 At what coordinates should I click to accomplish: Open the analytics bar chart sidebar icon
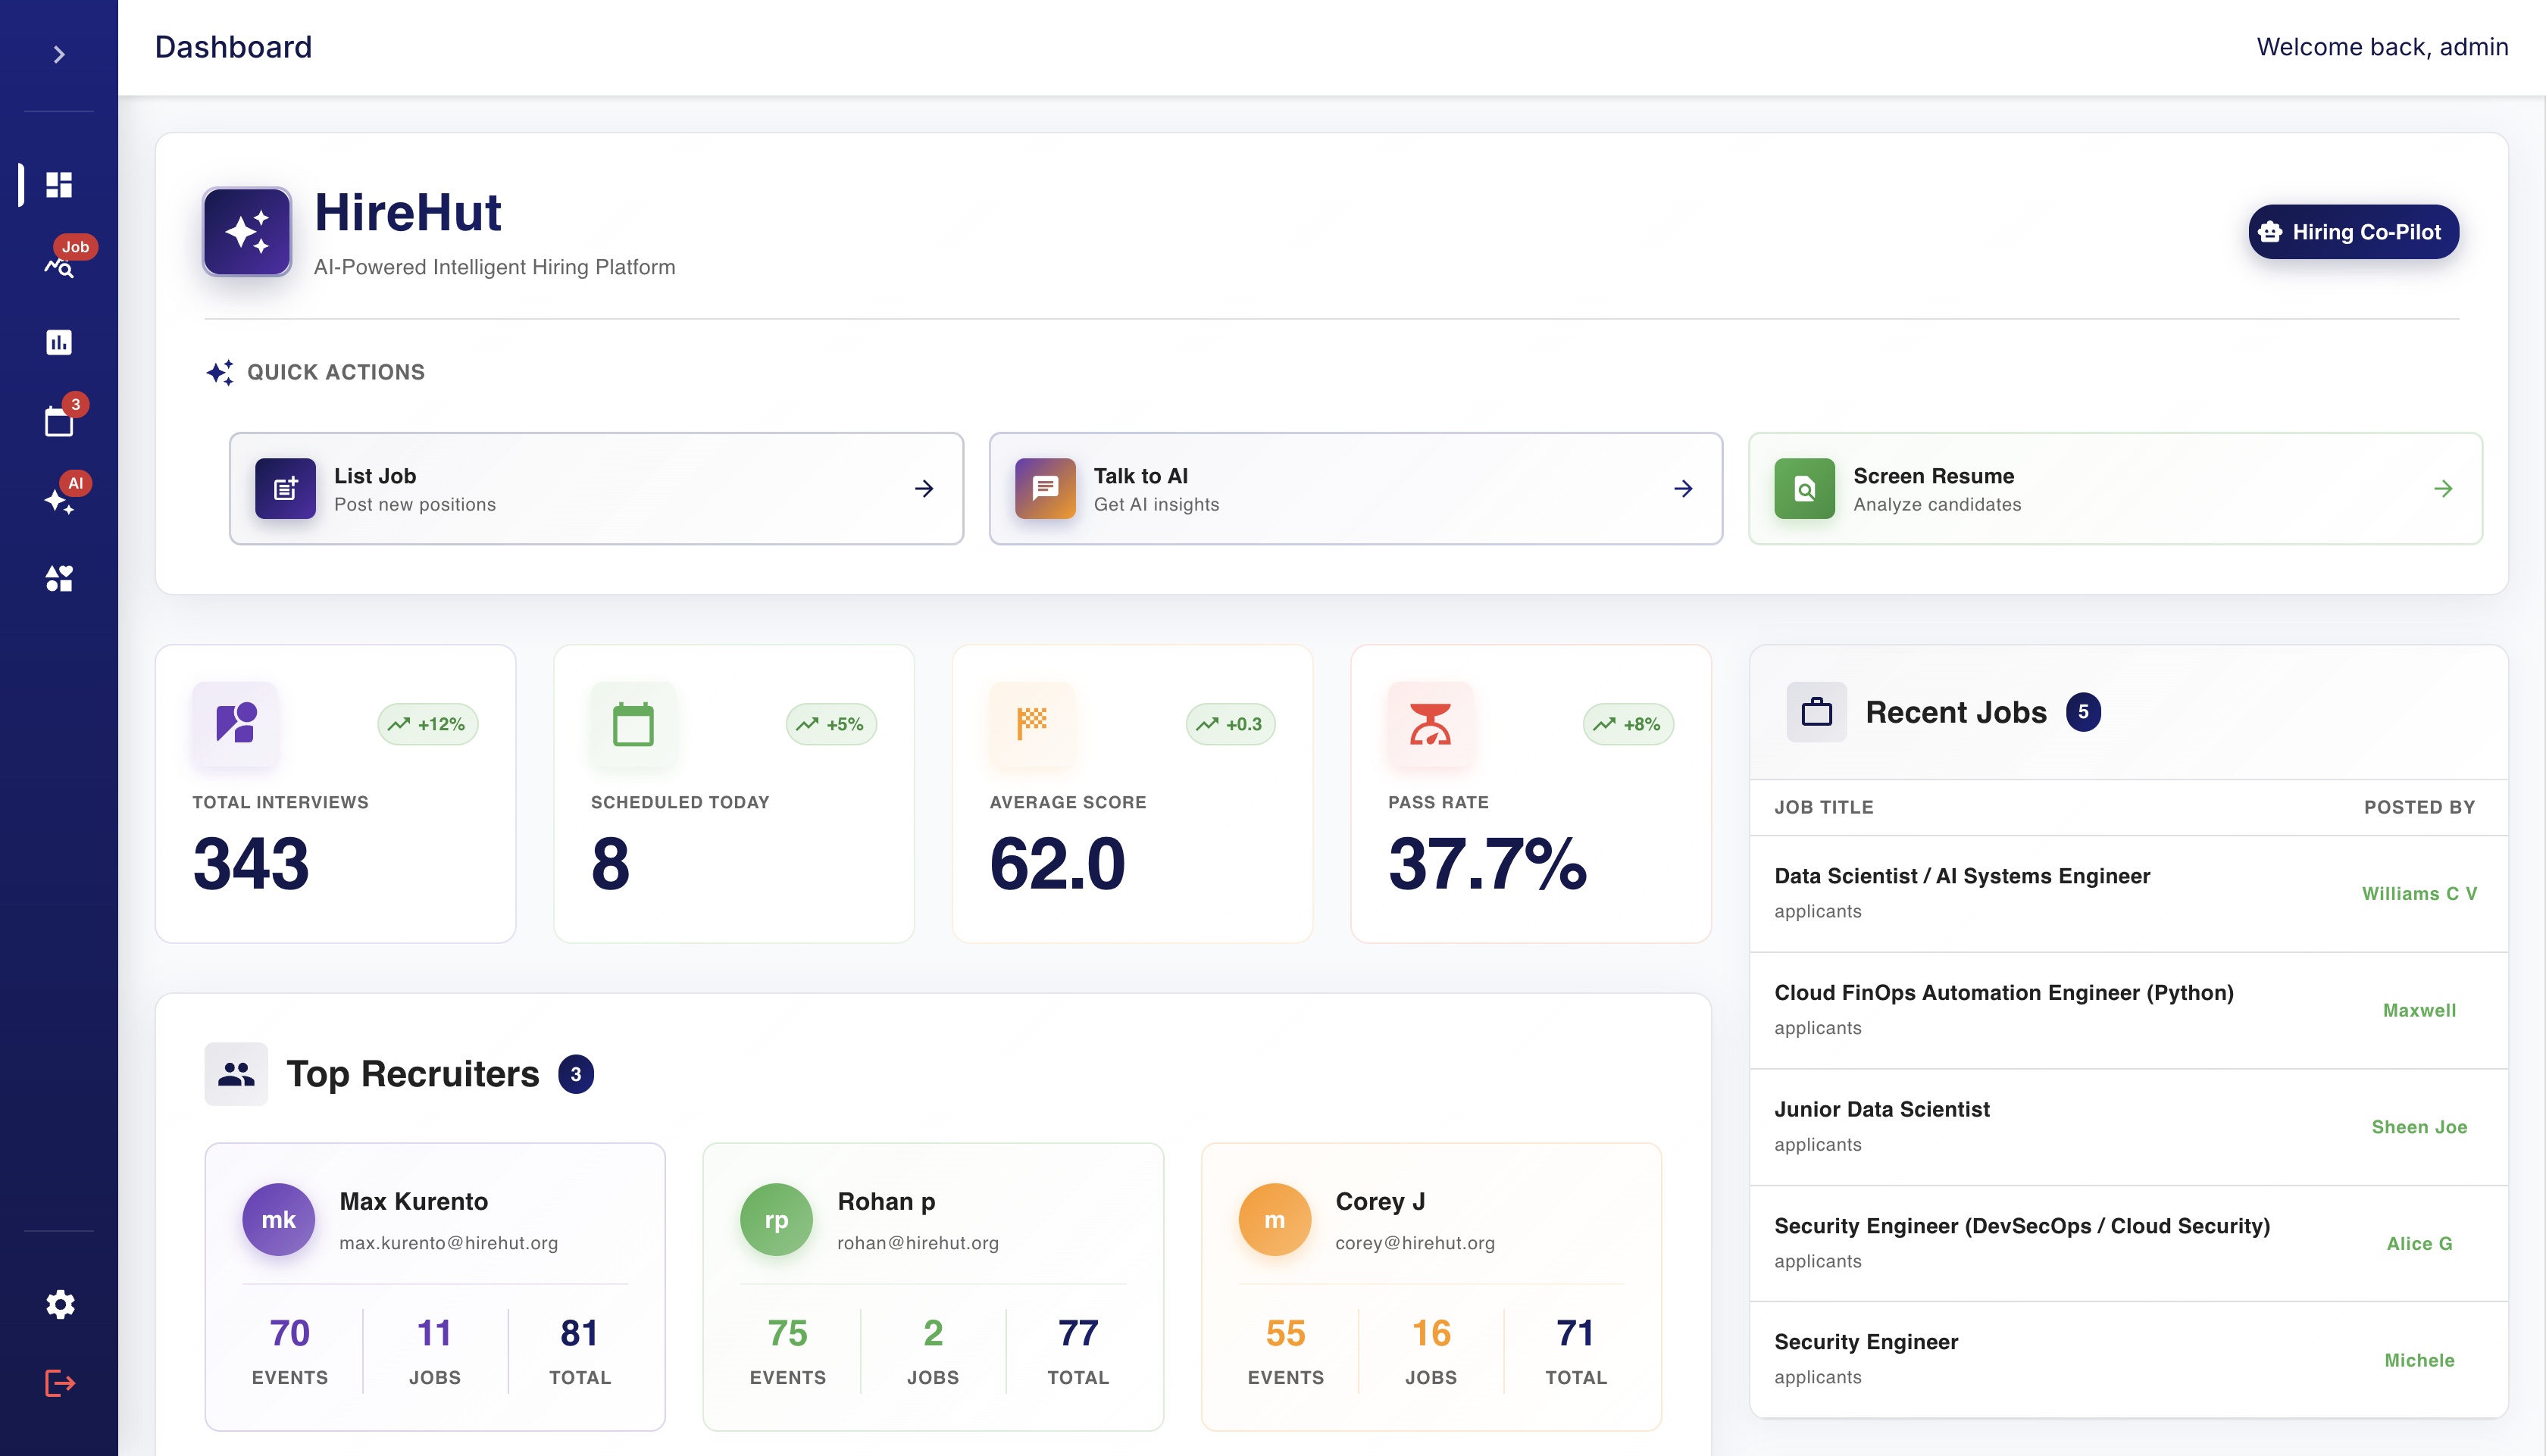tap(59, 343)
